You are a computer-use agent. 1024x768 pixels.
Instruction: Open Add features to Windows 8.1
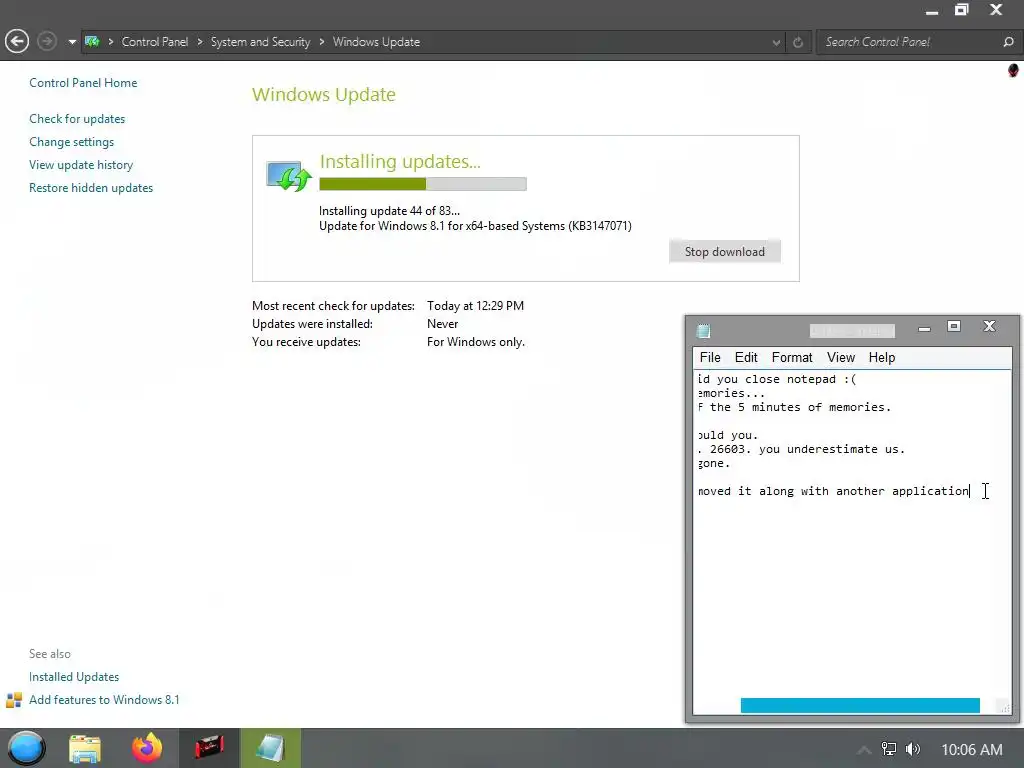pyautogui.click(x=104, y=699)
